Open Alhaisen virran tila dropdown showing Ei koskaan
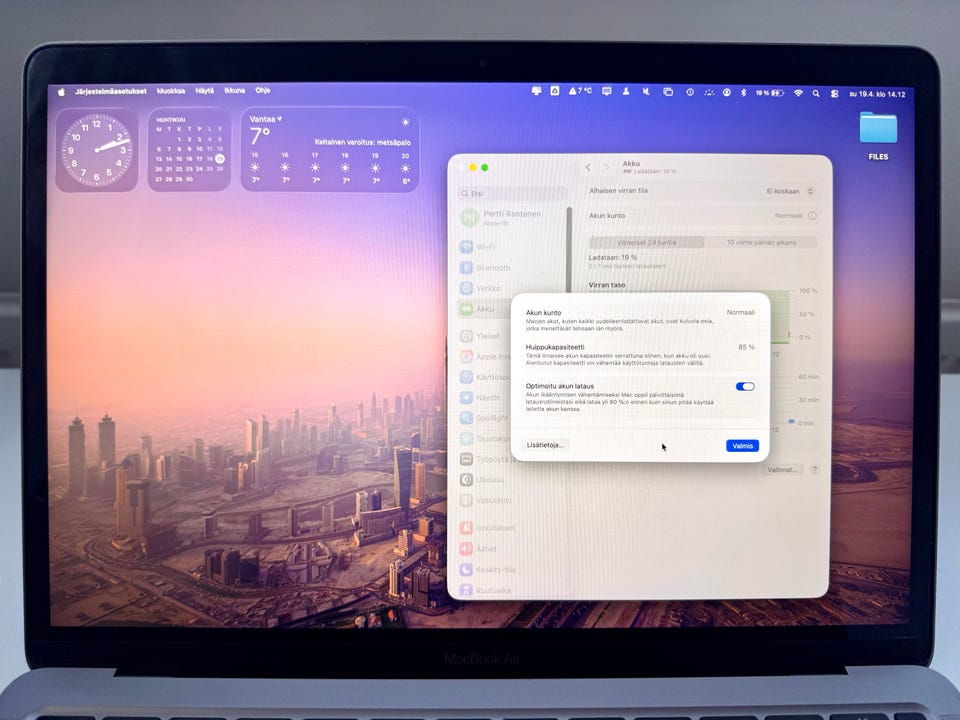Viewport: 960px width, 720px height. (x=789, y=191)
